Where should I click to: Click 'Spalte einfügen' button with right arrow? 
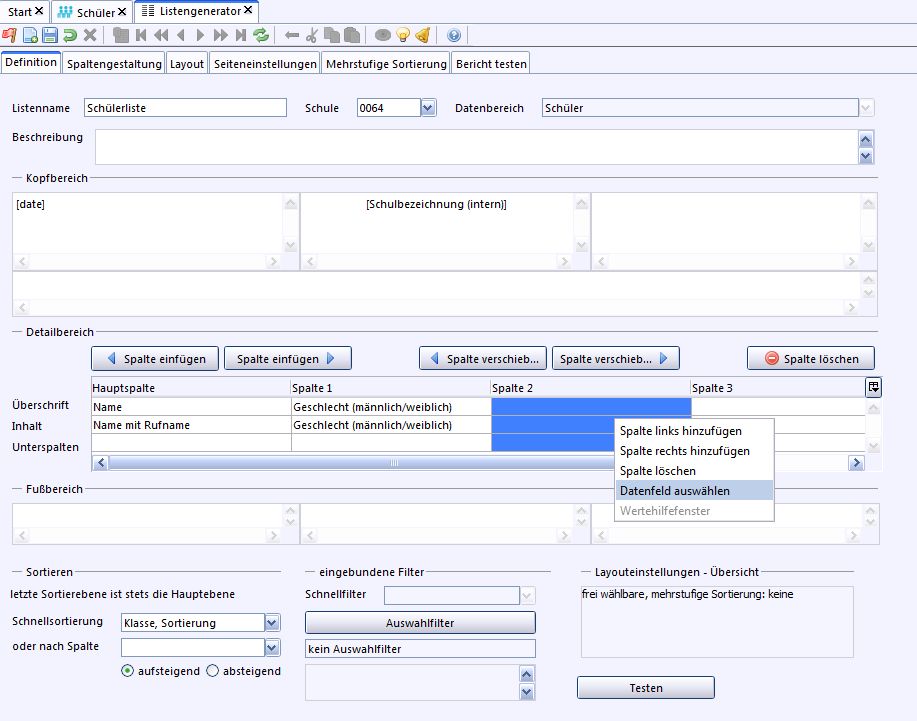click(288, 358)
